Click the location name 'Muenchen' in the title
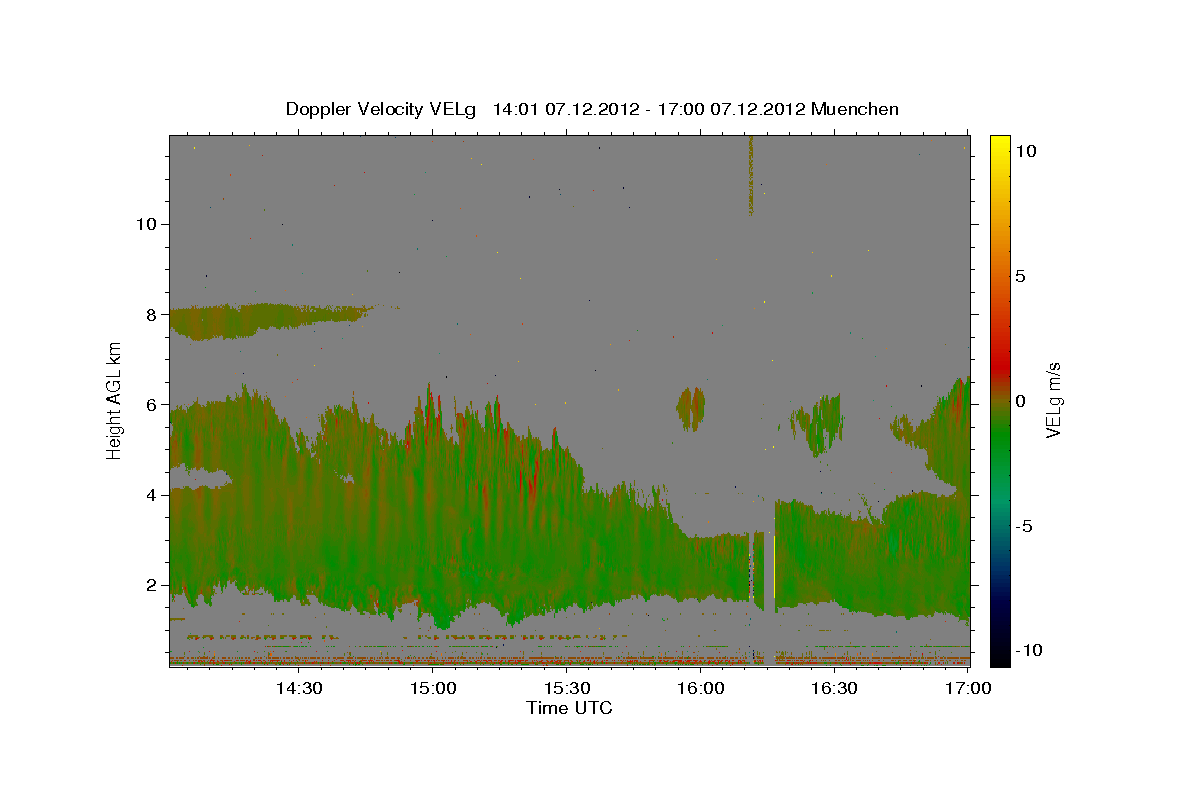Image resolution: width=1200 pixels, height=800 pixels. pyautogui.click(x=855, y=109)
